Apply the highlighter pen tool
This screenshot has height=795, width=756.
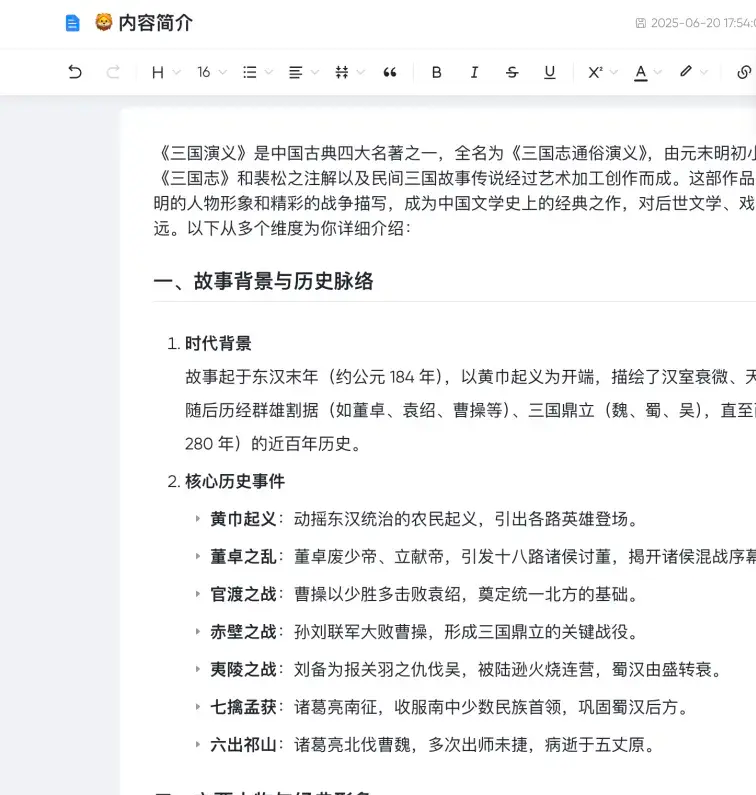click(x=686, y=71)
